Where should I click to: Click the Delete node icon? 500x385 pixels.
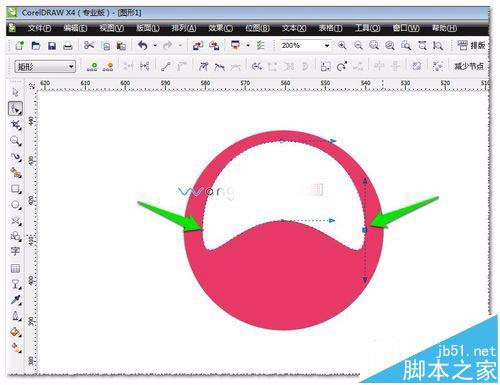[x=108, y=67]
